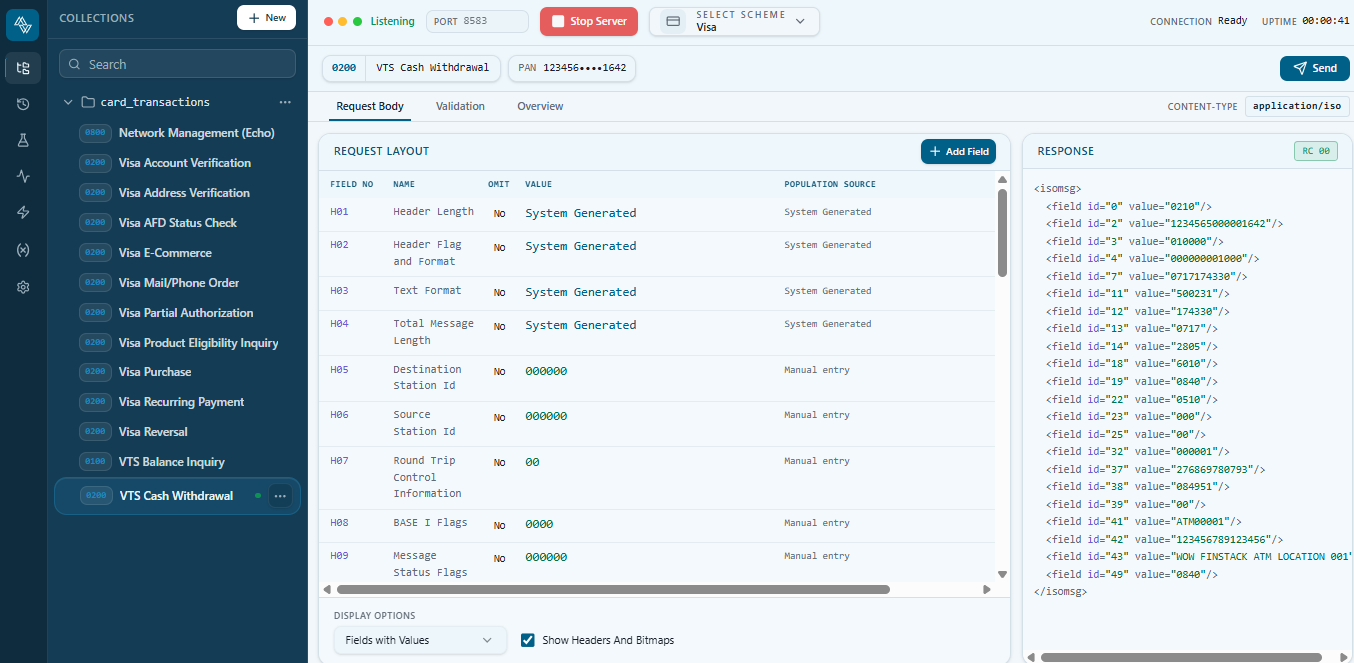The height and width of the screenshot is (663, 1354).
Task: Collapse the card_transactions folder chevron
Action: click(68, 102)
